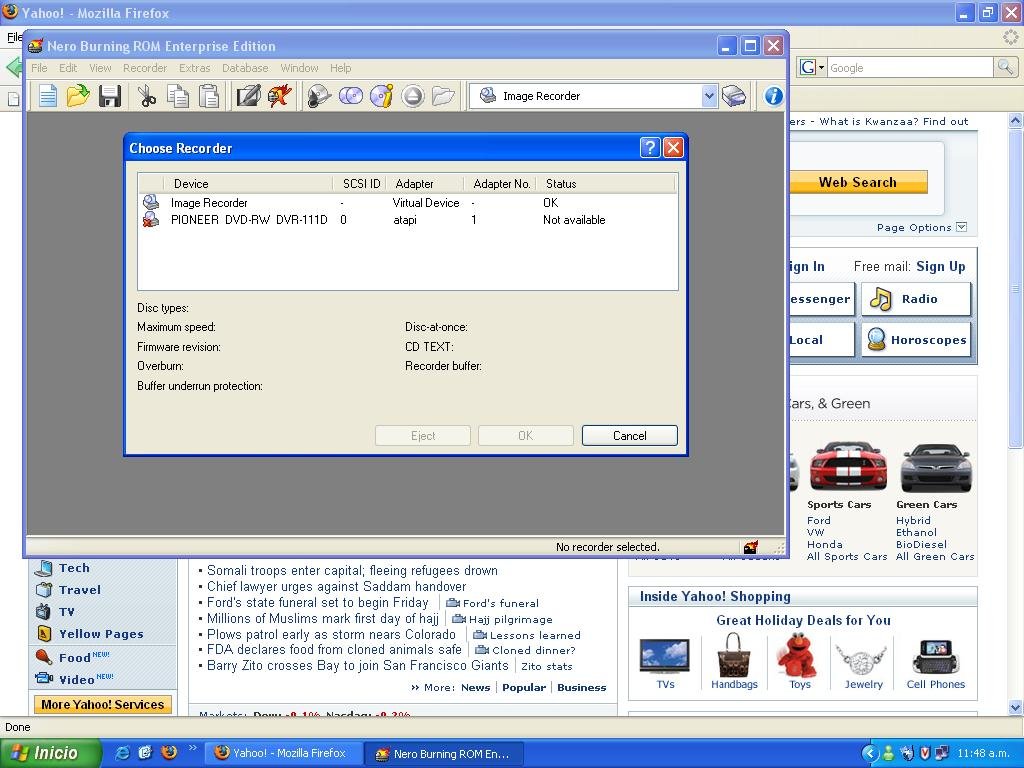Click the Image Recorder device icon in list
The width and height of the screenshot is (1024, 768).
coord(151,202)
